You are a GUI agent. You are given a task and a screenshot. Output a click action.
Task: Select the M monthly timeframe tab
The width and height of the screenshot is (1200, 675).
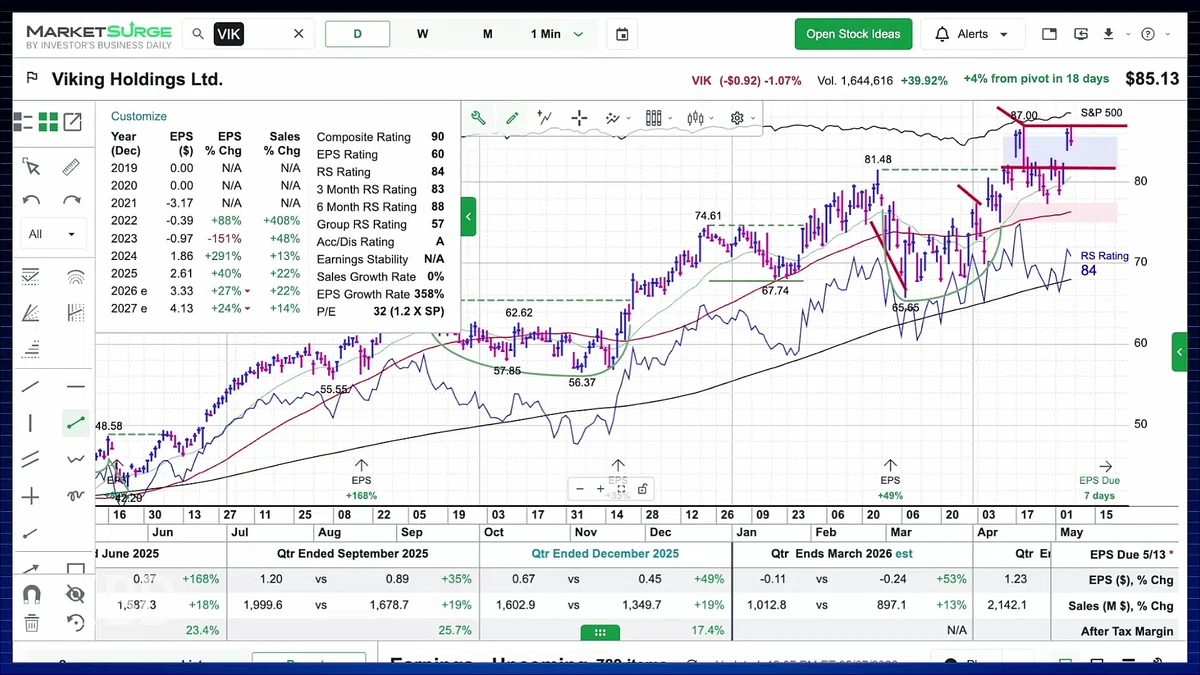tap(488, 34)
